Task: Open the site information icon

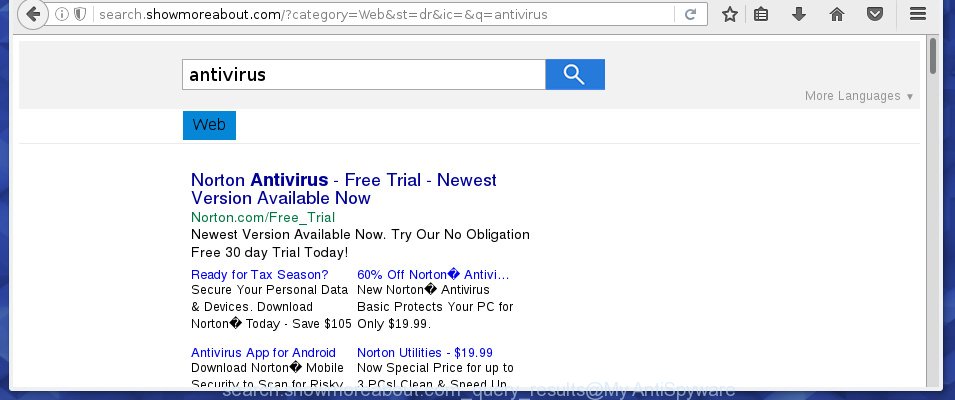Action: (62, 14)
